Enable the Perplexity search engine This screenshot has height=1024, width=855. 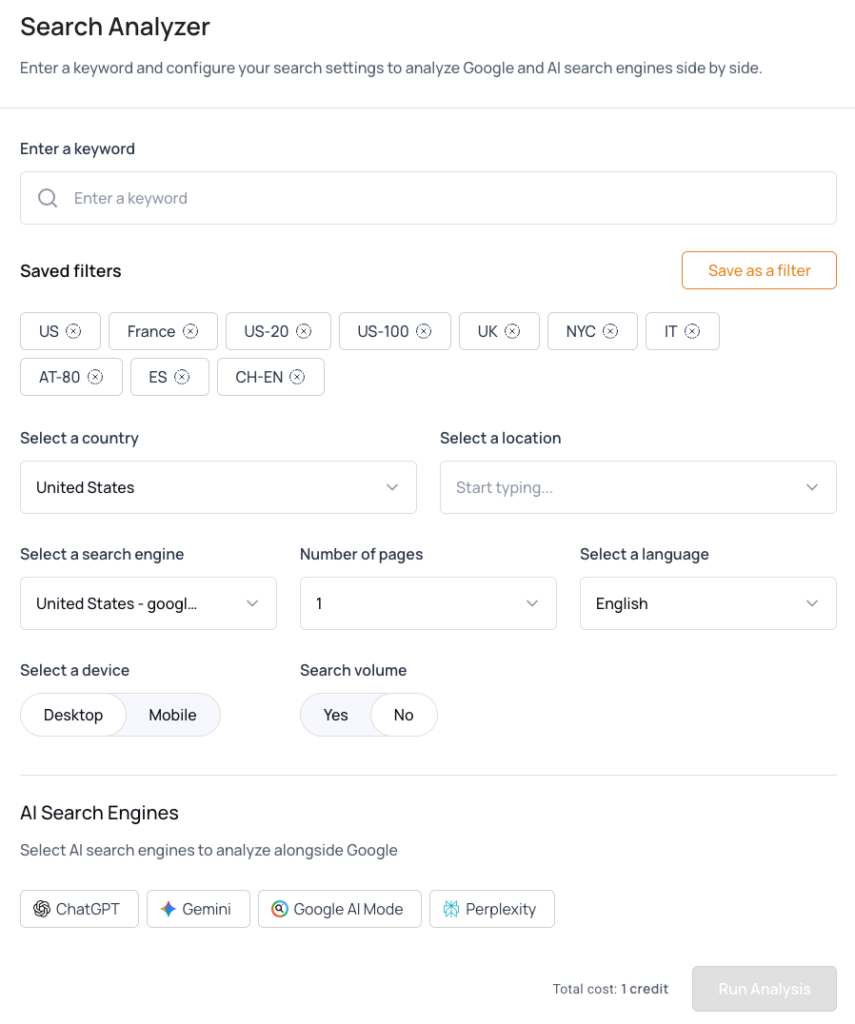[491, 909]
